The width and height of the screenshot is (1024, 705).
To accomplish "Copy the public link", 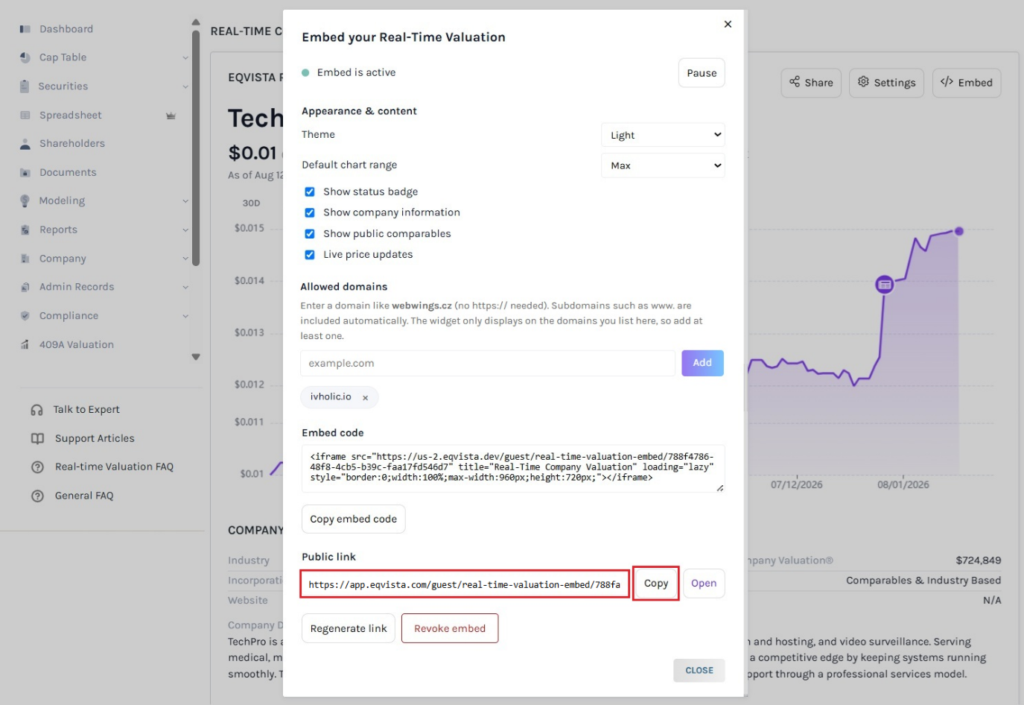I will 656,584.
